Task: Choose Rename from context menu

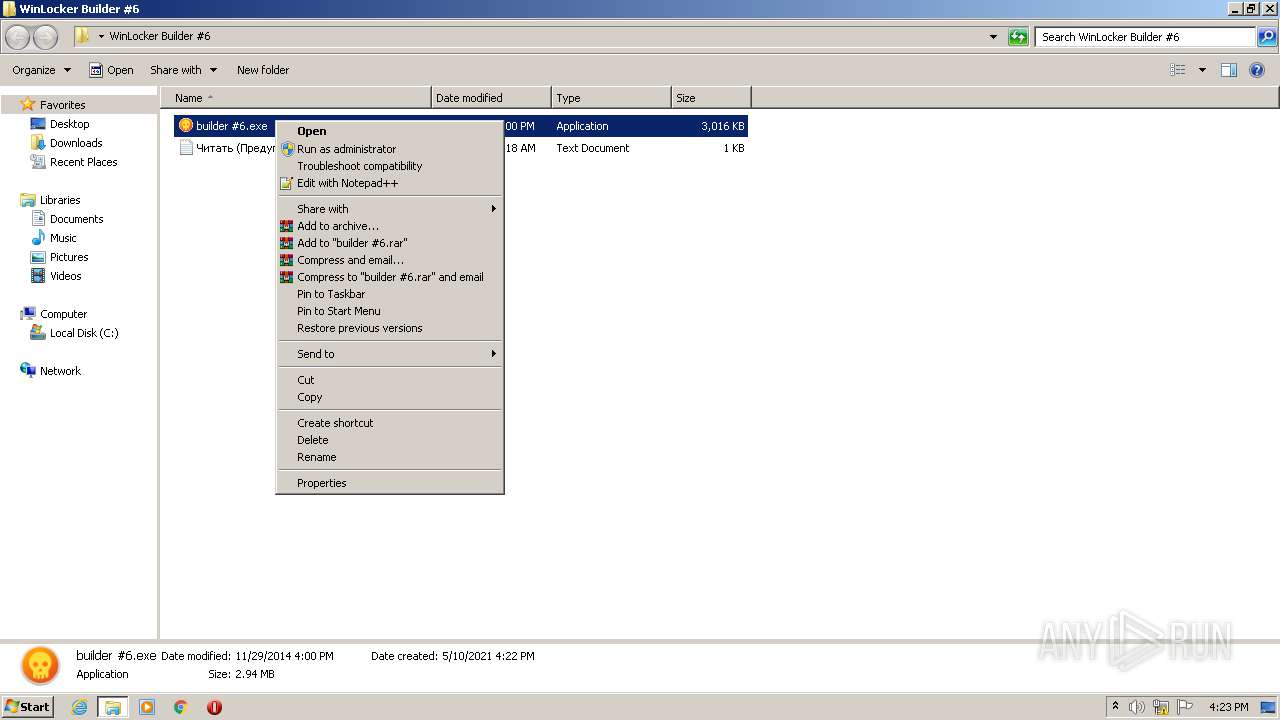Action: [389, 457]
